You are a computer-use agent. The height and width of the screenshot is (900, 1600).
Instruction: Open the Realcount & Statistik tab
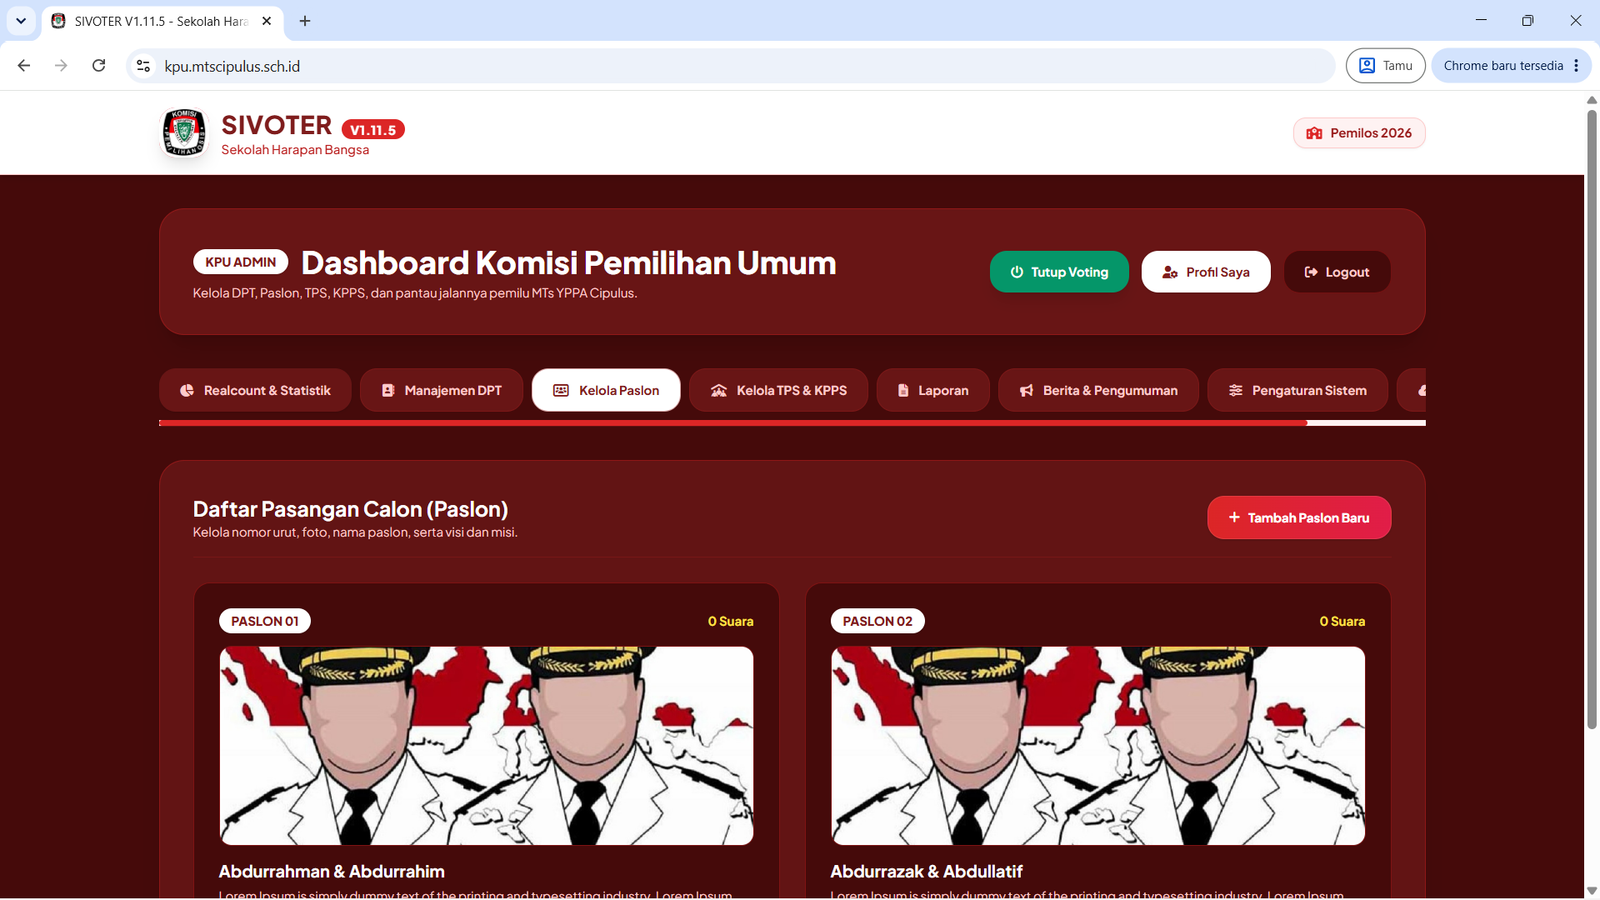[255, 390]
